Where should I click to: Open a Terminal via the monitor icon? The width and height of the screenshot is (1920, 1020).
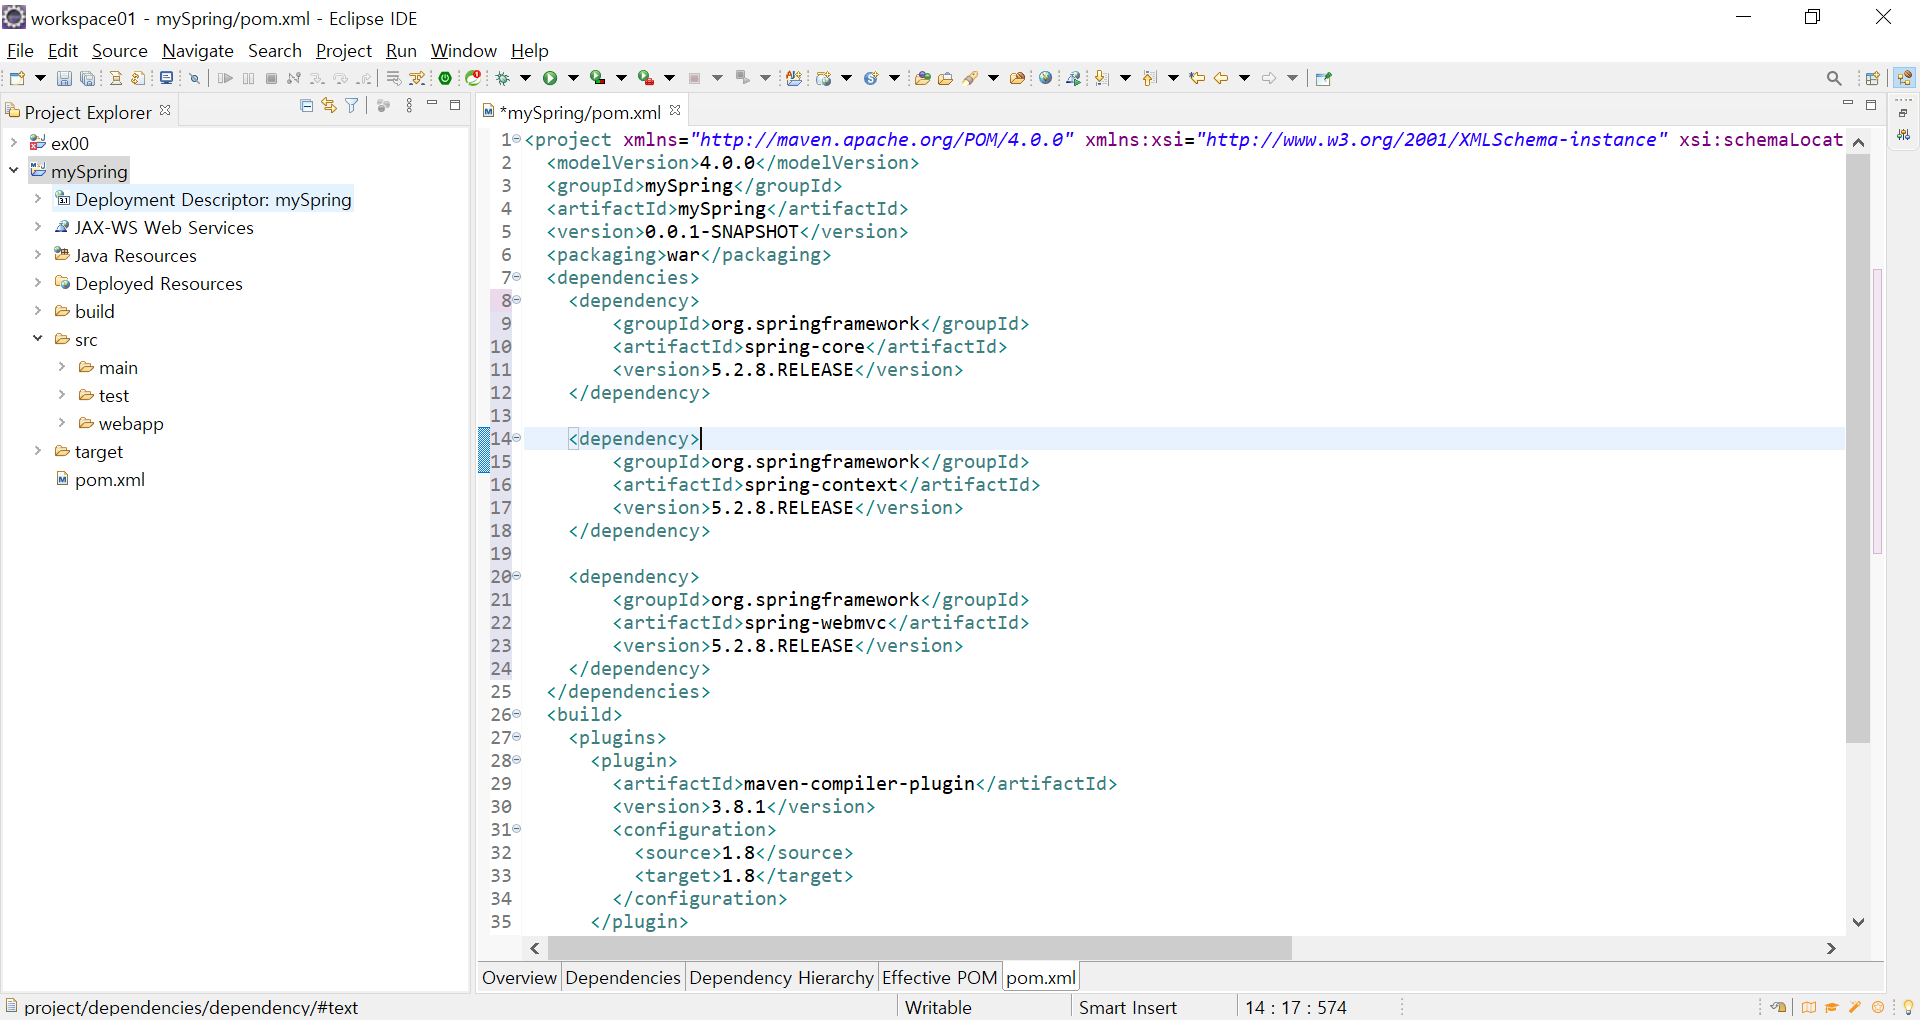[166, 78]
